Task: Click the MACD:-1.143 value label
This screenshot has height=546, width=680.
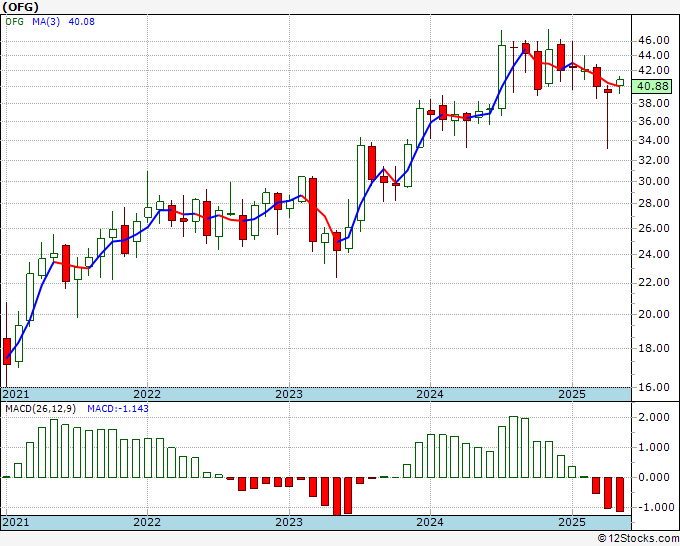Action: pyautogui.click(x=118, y=409)
